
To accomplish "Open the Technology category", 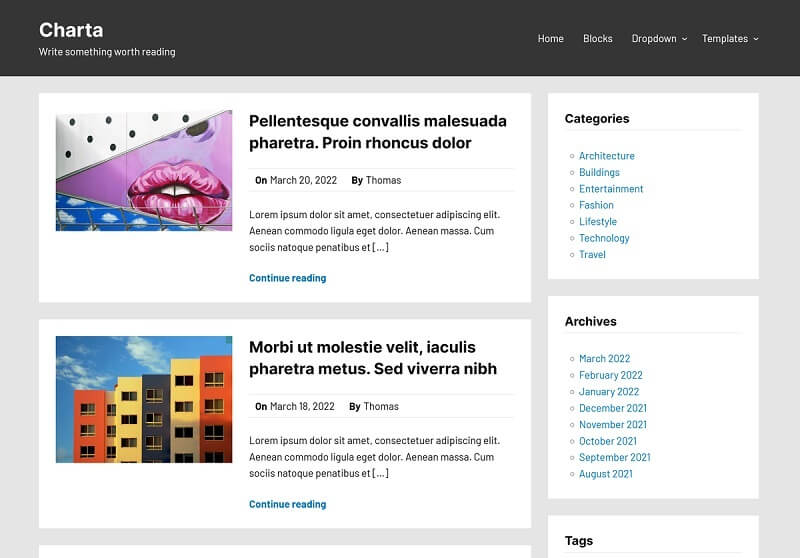I will click(604, 238).
